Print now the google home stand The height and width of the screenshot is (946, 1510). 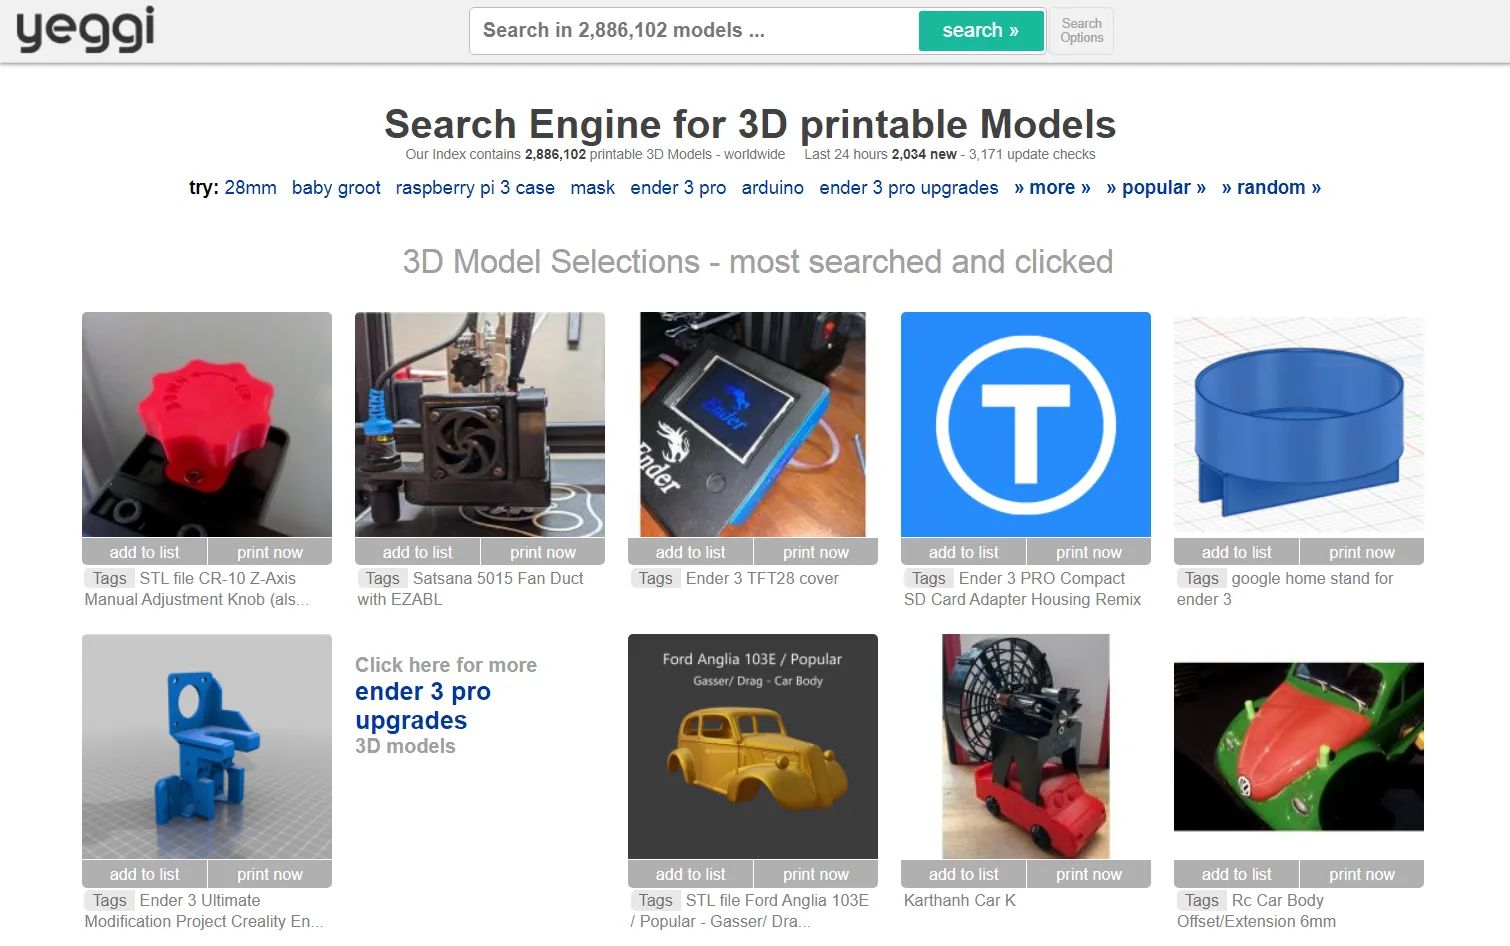click(x=1361, y=552)
